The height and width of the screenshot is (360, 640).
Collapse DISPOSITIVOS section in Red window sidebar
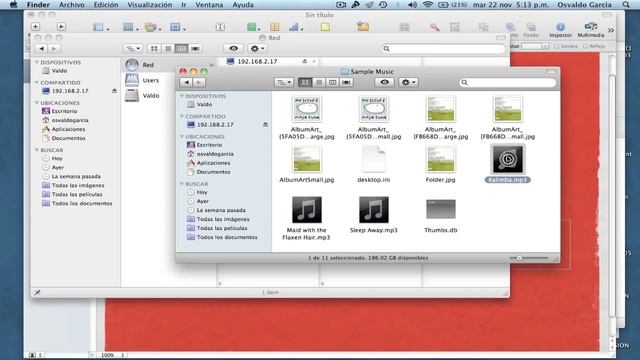click(x=37, y=62)
